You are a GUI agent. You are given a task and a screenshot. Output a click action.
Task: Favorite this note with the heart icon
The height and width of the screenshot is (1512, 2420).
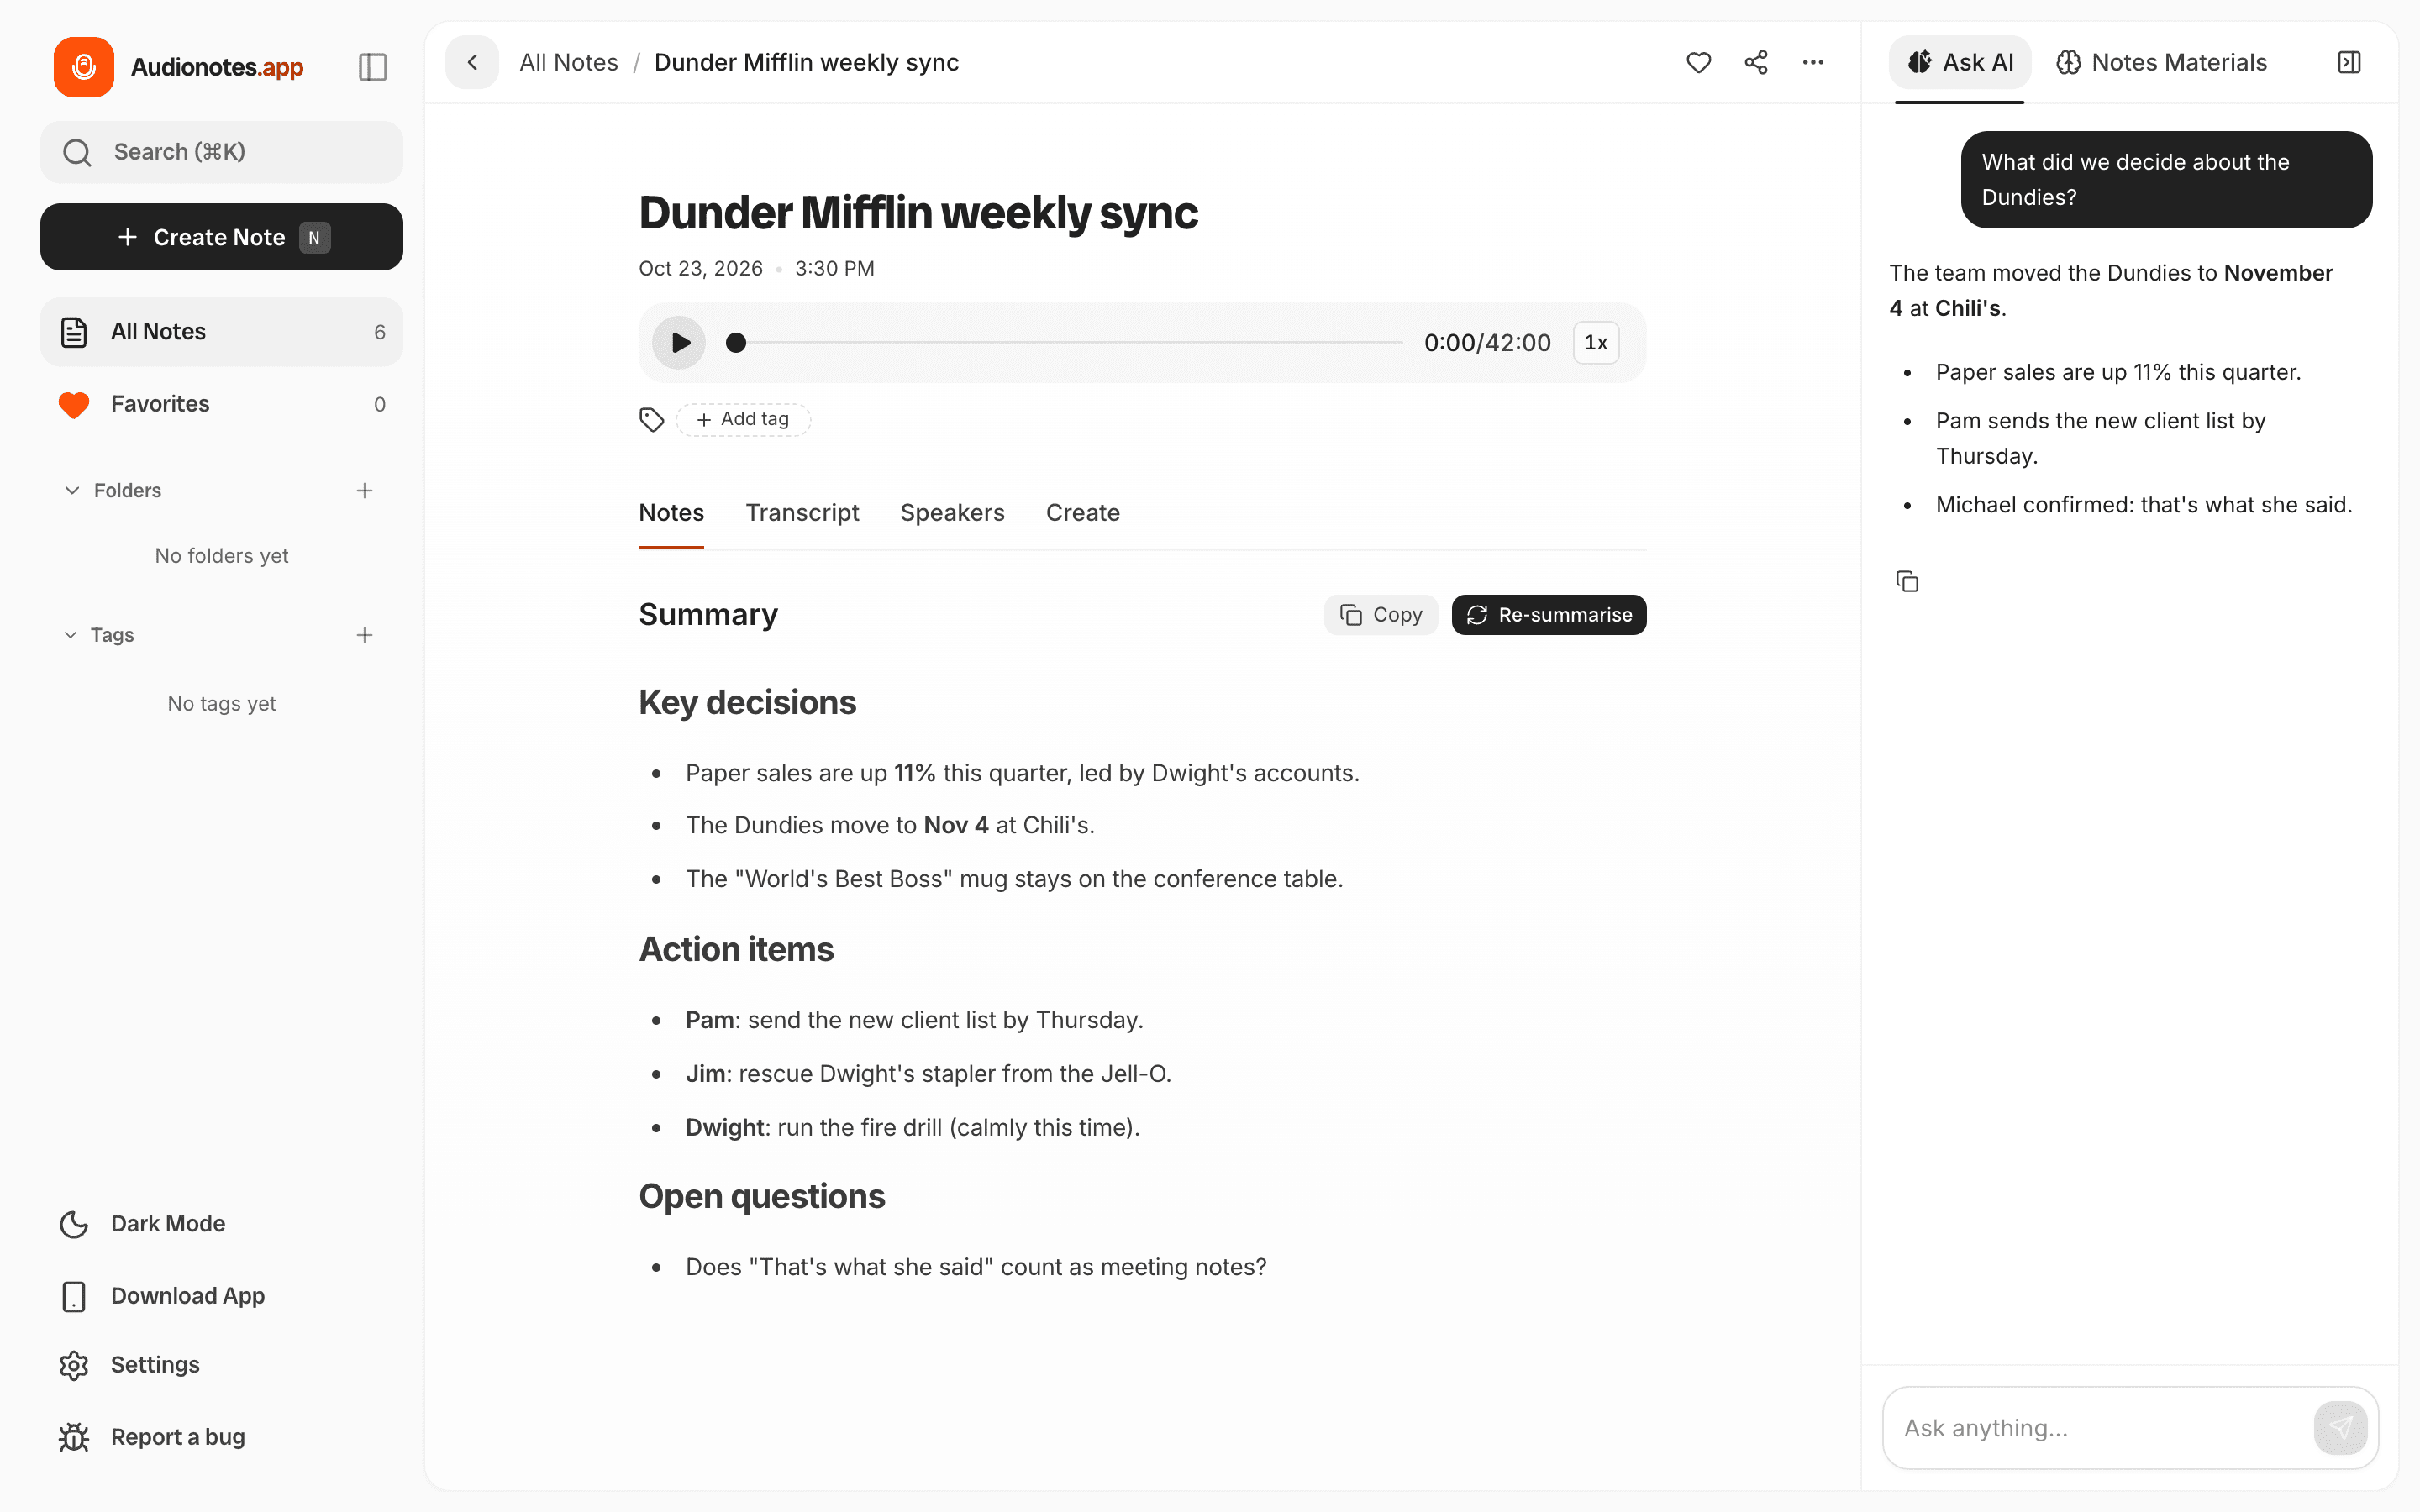pyautogui.click(x=1698, y=62)
